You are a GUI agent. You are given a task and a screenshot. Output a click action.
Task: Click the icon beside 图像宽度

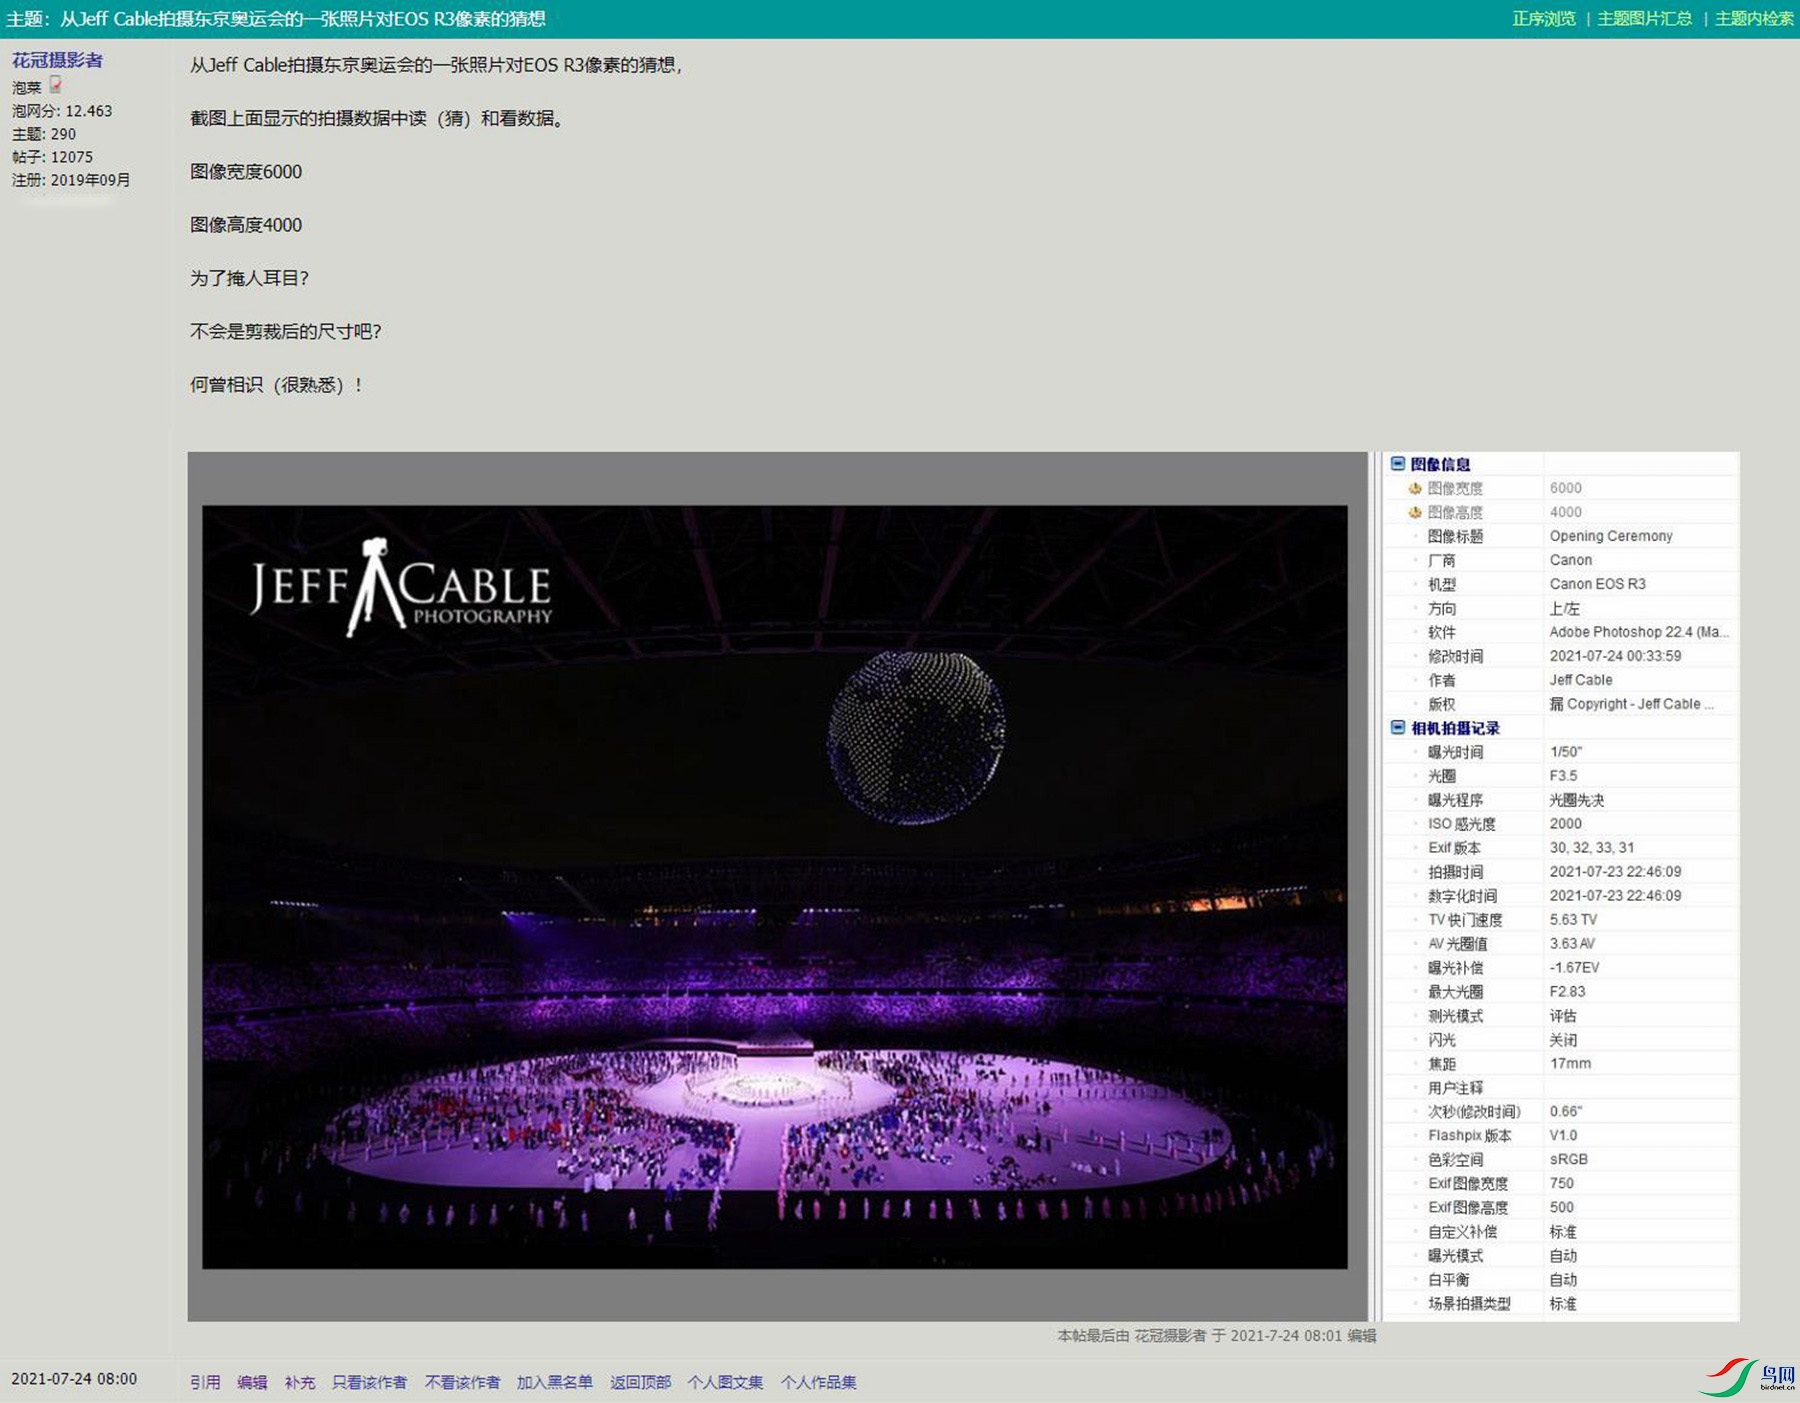point(1415,488)
